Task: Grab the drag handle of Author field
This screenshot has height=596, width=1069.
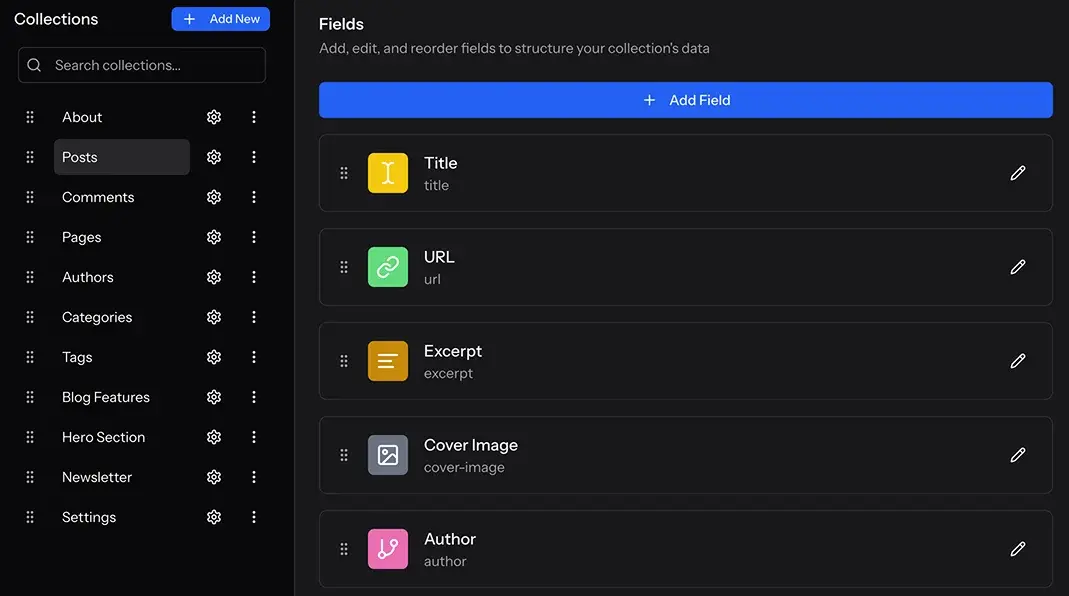Action: 344,549
